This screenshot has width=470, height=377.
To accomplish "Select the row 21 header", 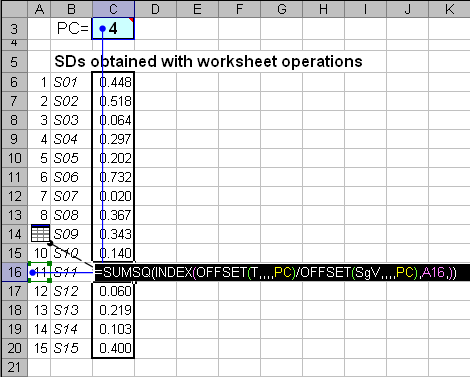I will [14, 367].
